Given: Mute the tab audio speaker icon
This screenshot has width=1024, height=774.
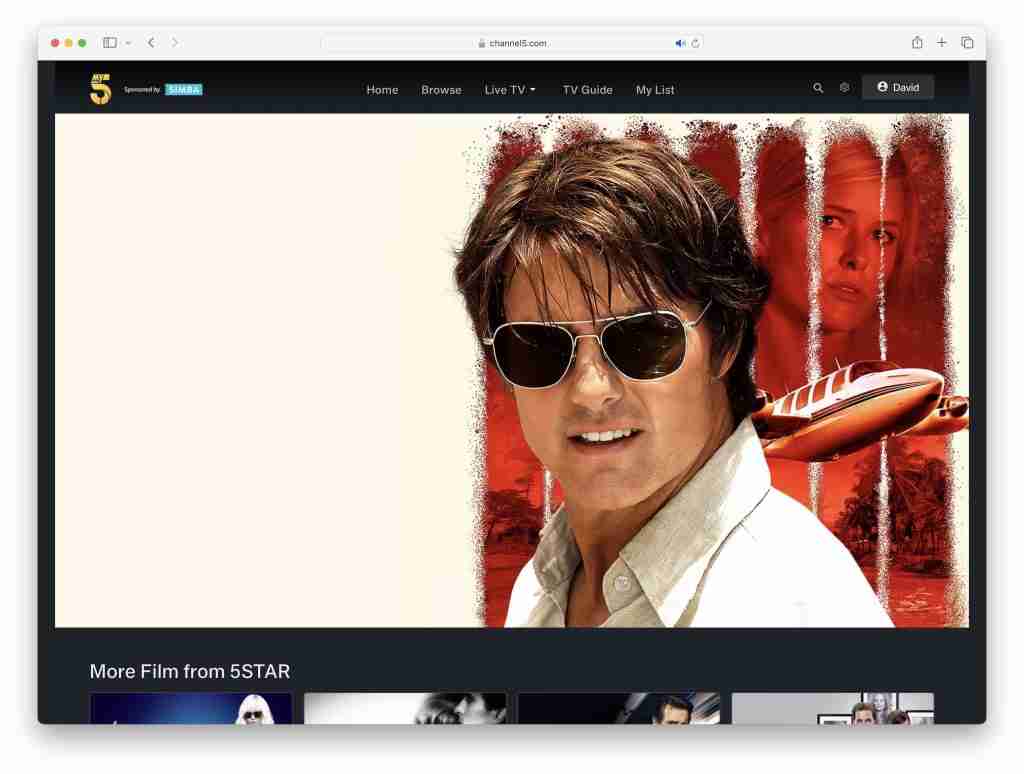Looking at the screenshot, I should click(x=680, y=43).
